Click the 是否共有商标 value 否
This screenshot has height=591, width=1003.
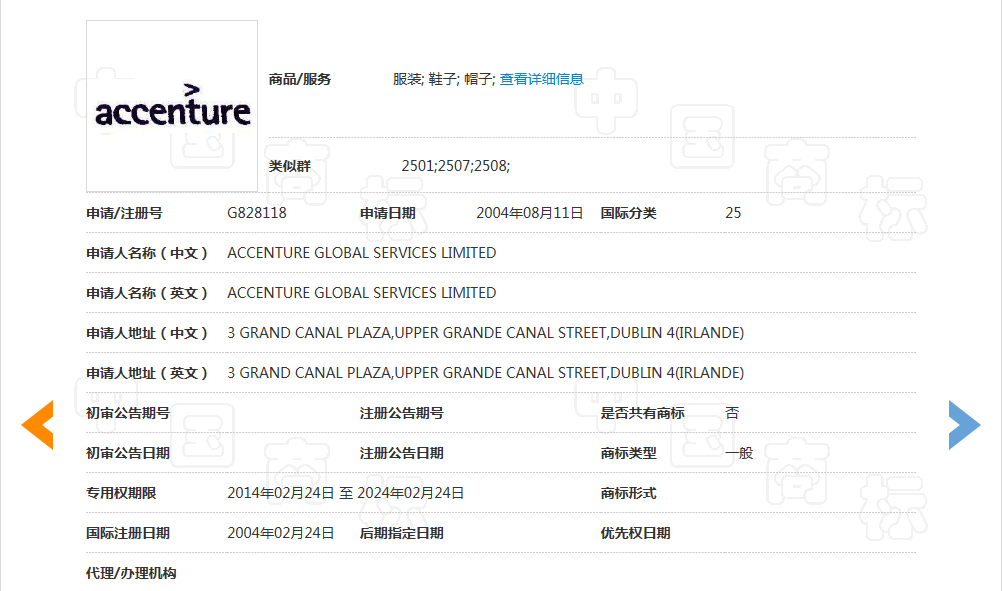[x=732, y=413]
